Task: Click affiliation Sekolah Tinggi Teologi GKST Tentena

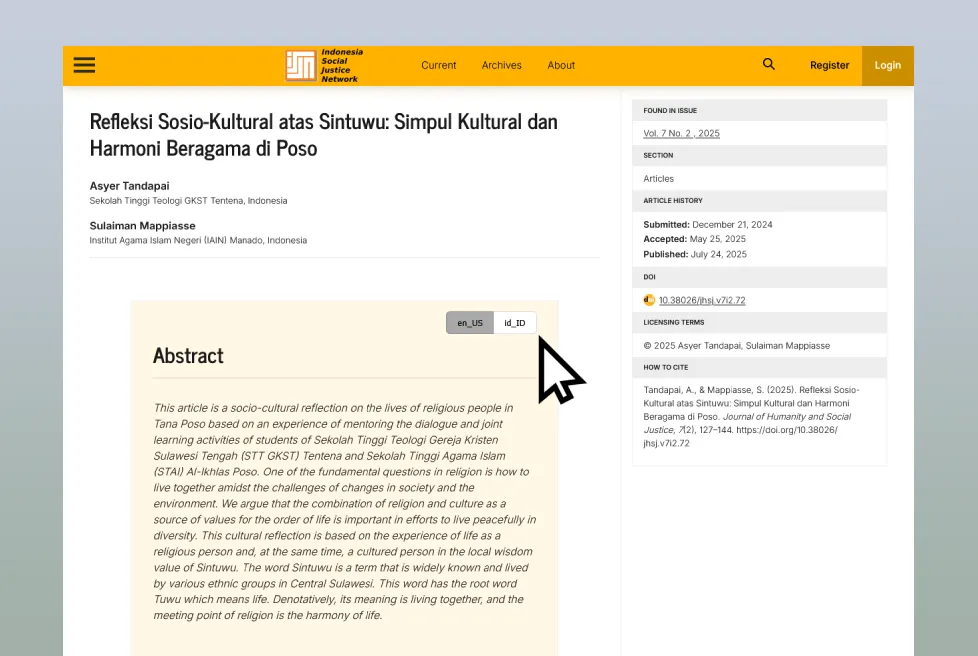Action: pyautogui.click(x=188, y=201)
